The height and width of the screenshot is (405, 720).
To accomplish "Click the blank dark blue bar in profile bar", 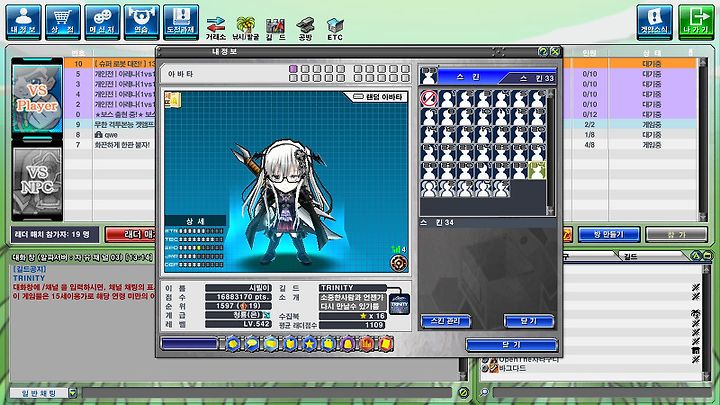I will [x=189, y=343].
